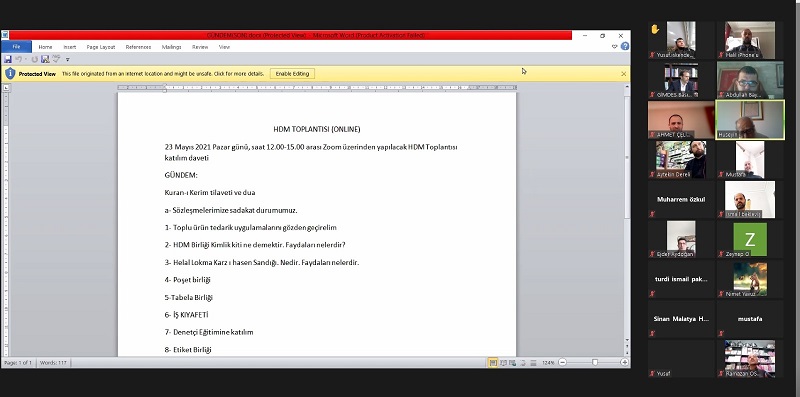Click the Save icon in Quick Access Toolbar
This screenshot has width=800, height=397.
click(8, 59)
